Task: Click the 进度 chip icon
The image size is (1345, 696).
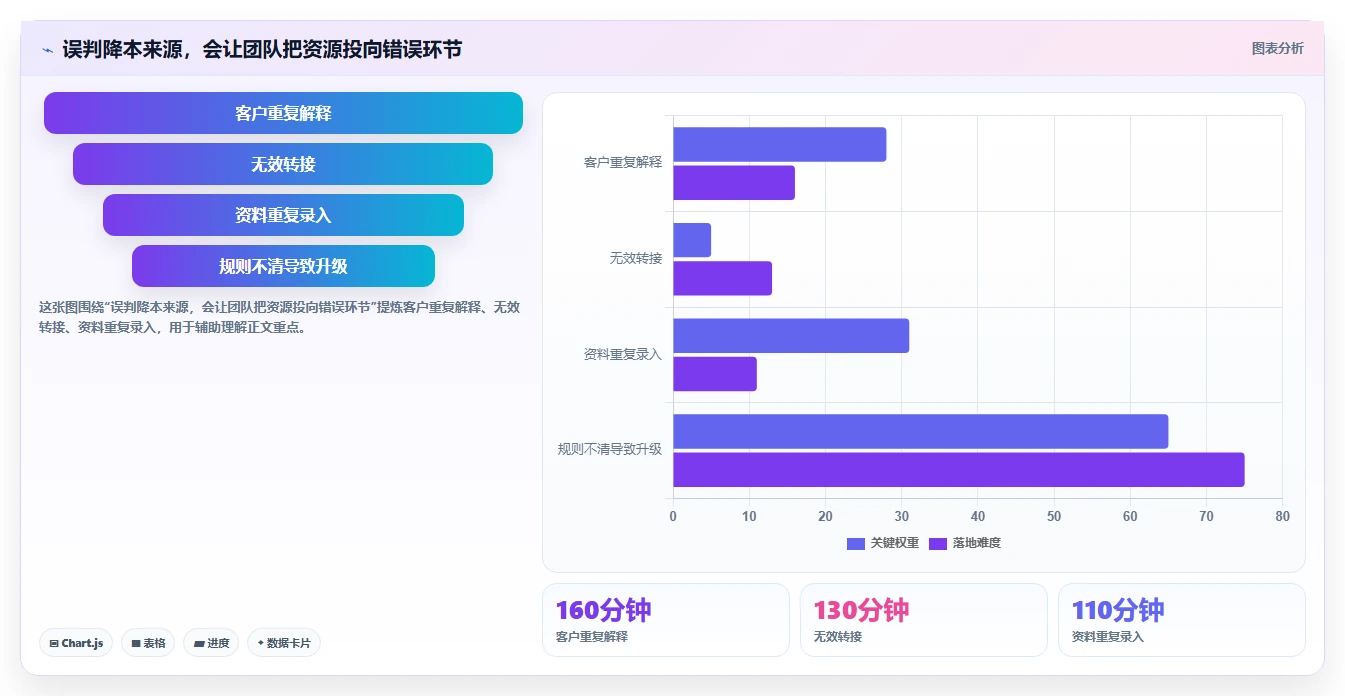Action: click(199, 644)
